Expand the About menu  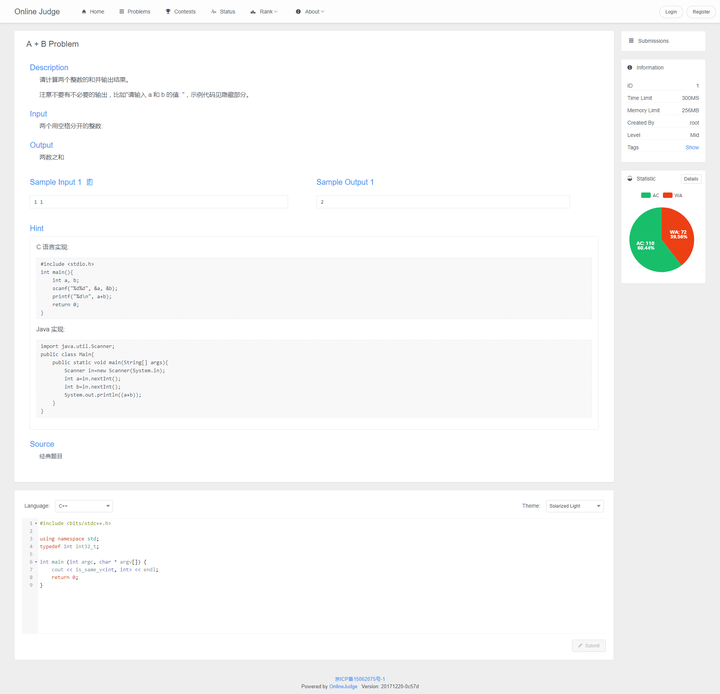click(313, 12)
